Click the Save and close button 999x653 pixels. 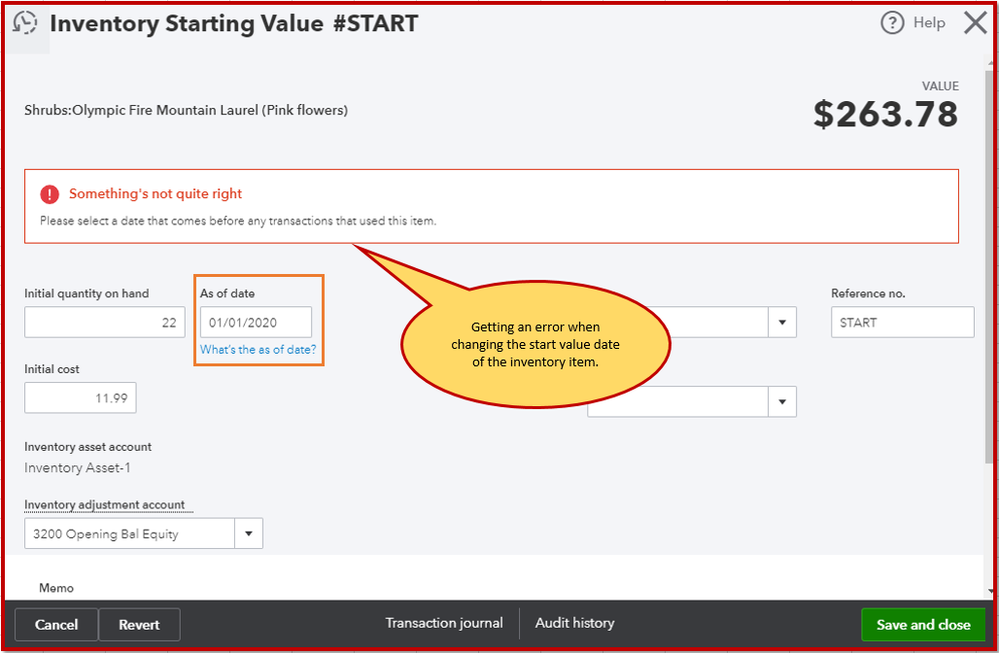[x=922, y=623]
